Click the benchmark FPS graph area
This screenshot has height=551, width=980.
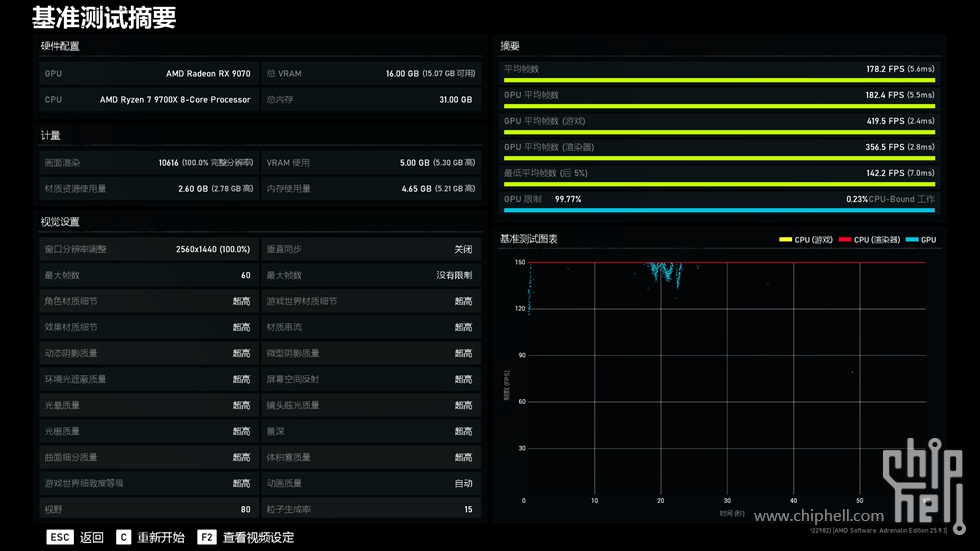pos(725,378)
